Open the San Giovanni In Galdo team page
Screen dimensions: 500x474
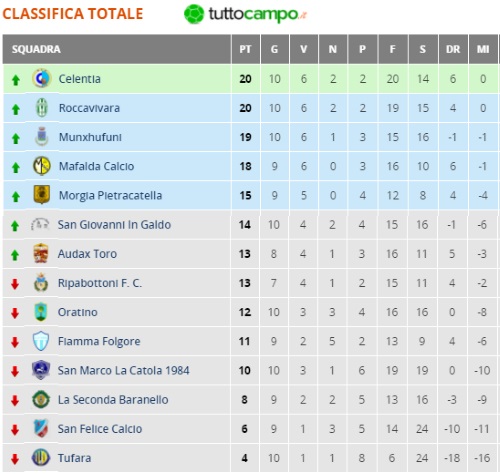tap(114, 225)
